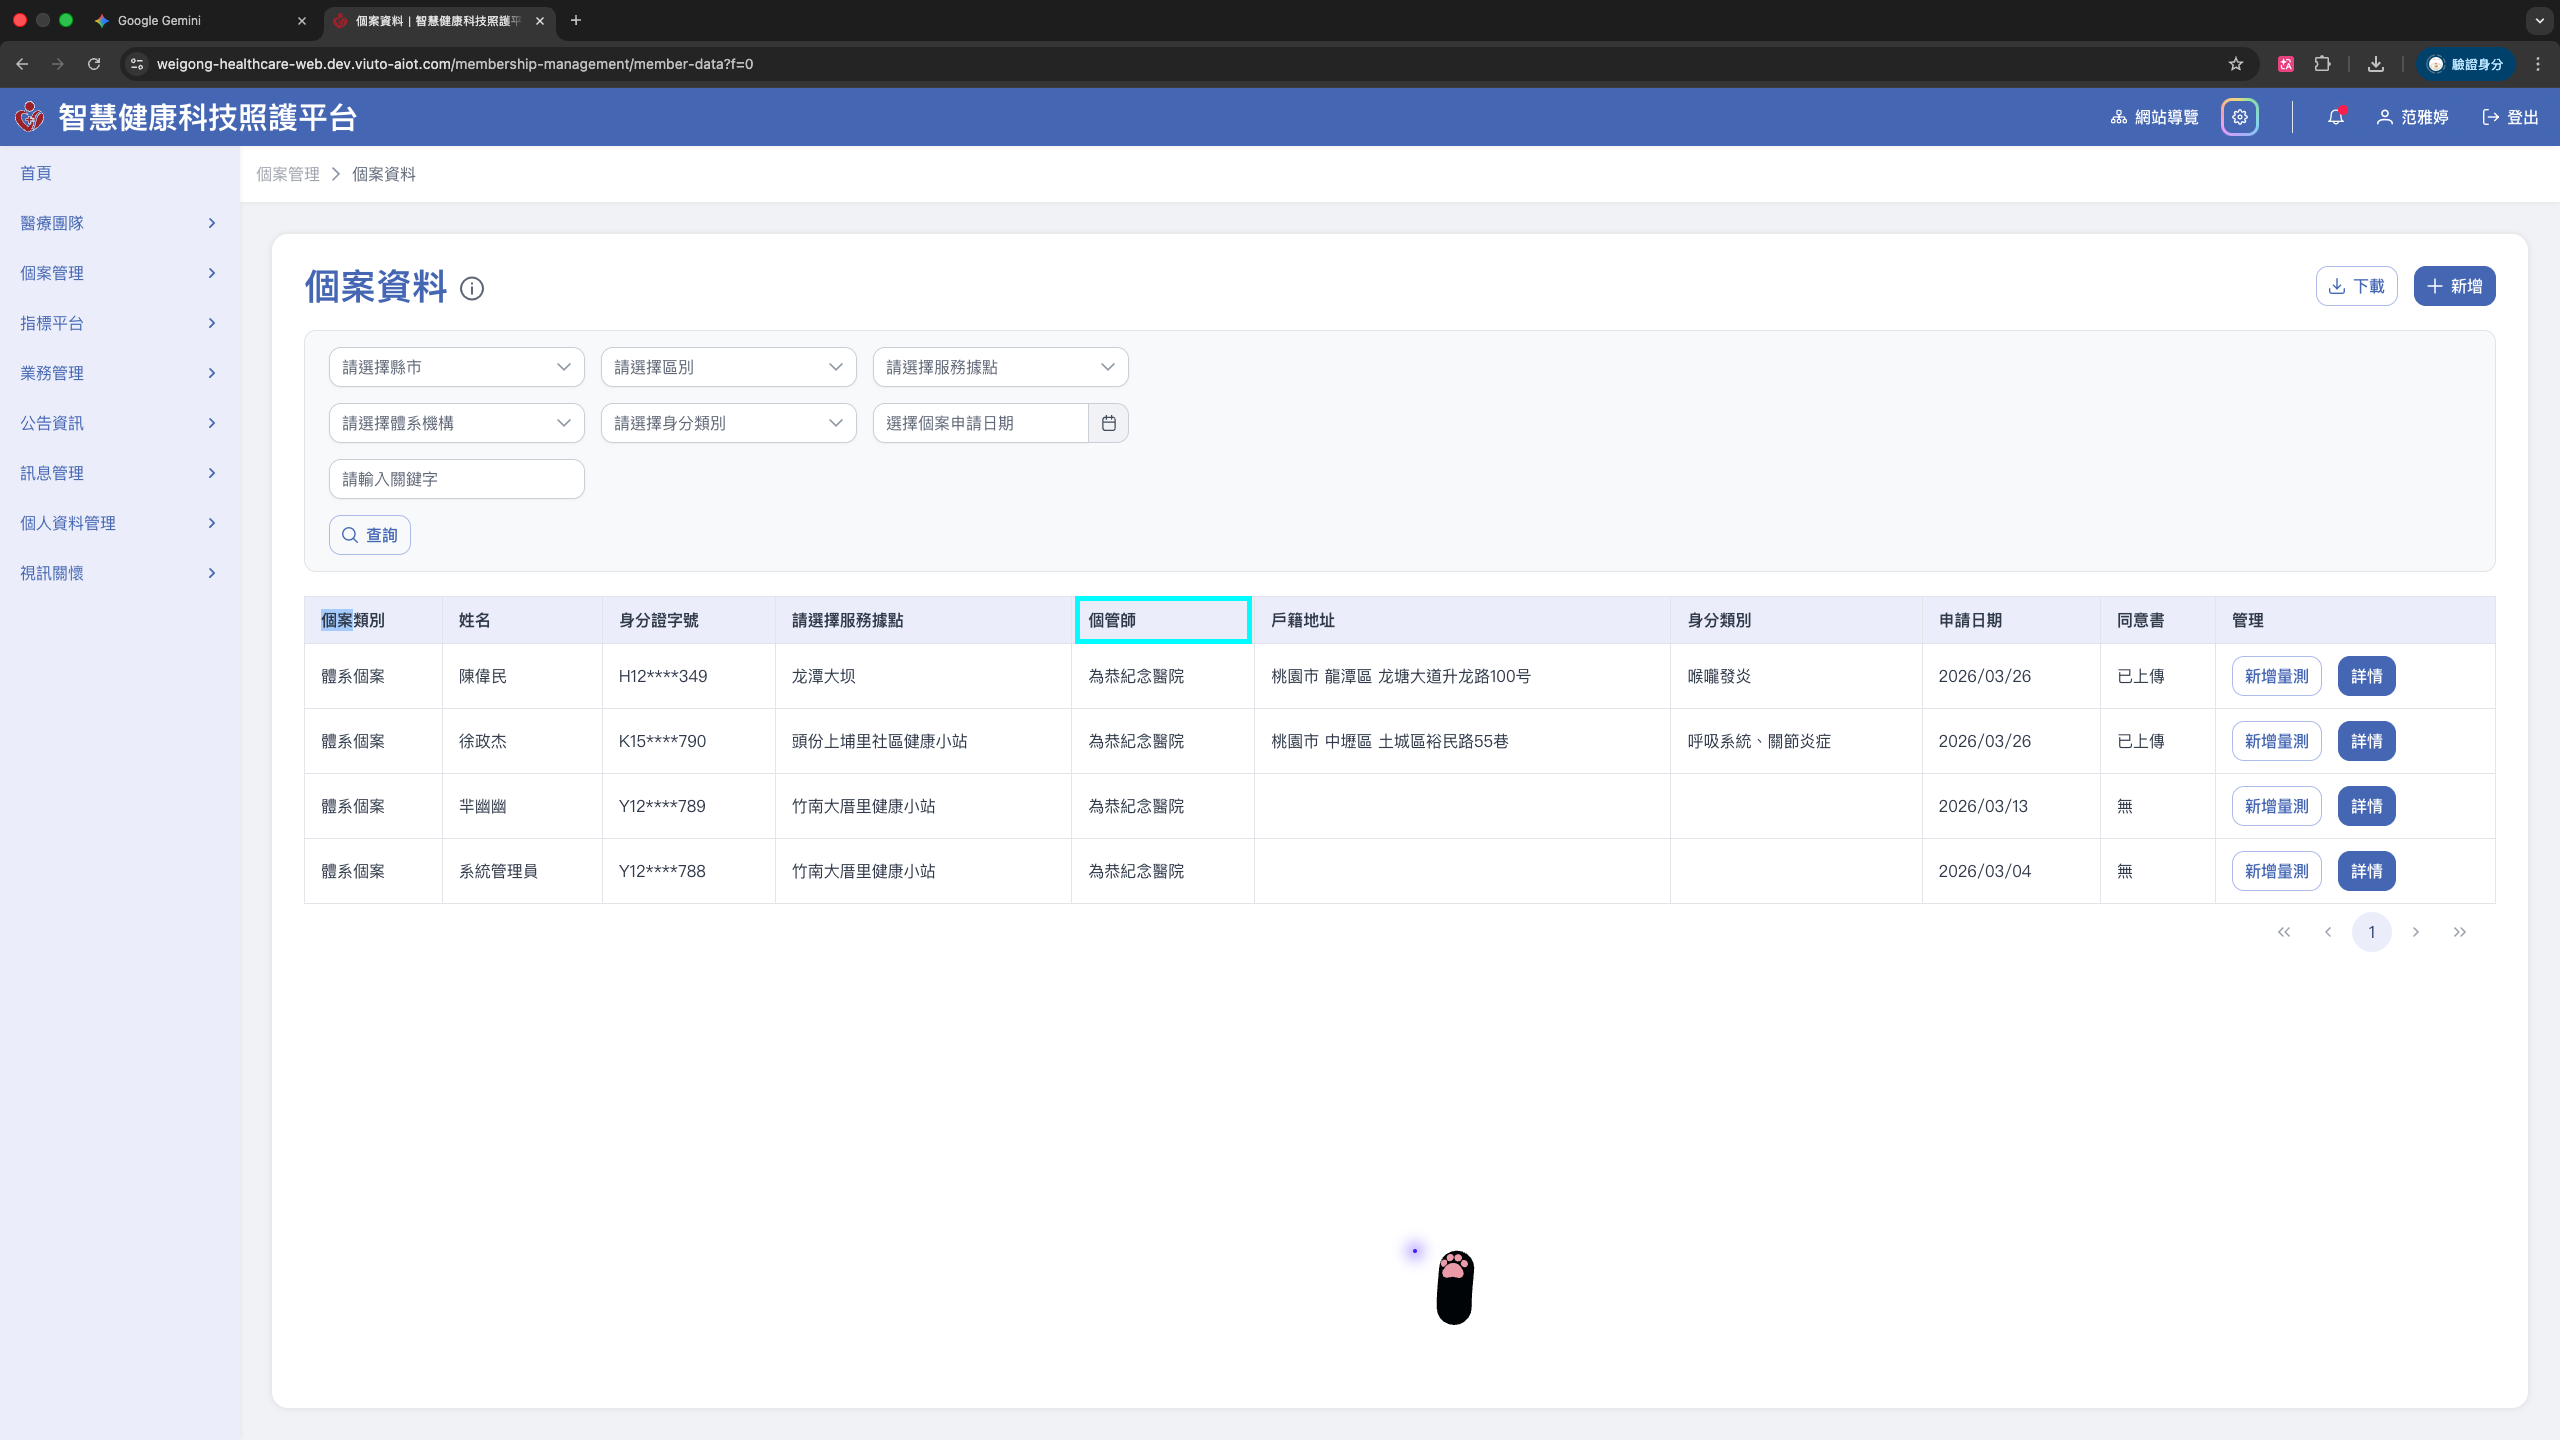Click the info icon beside 個案資料 title
2560x1440 pixels.
(x=472, y=289)
